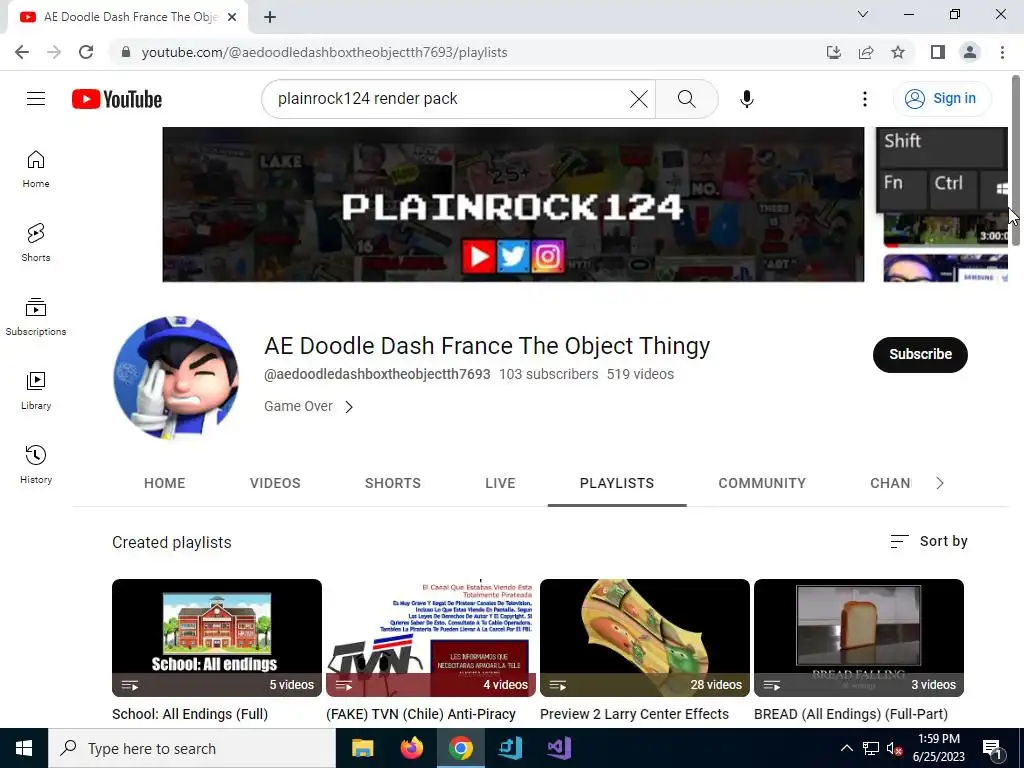Click the Twitter icon on channel banner
This screenshot has width=1024, height=768.
tap(513, 257)
